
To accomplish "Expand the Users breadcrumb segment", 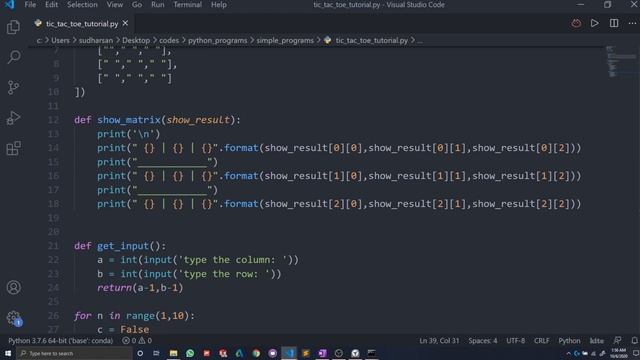I will pyautogui.click(x=60, y=40).
